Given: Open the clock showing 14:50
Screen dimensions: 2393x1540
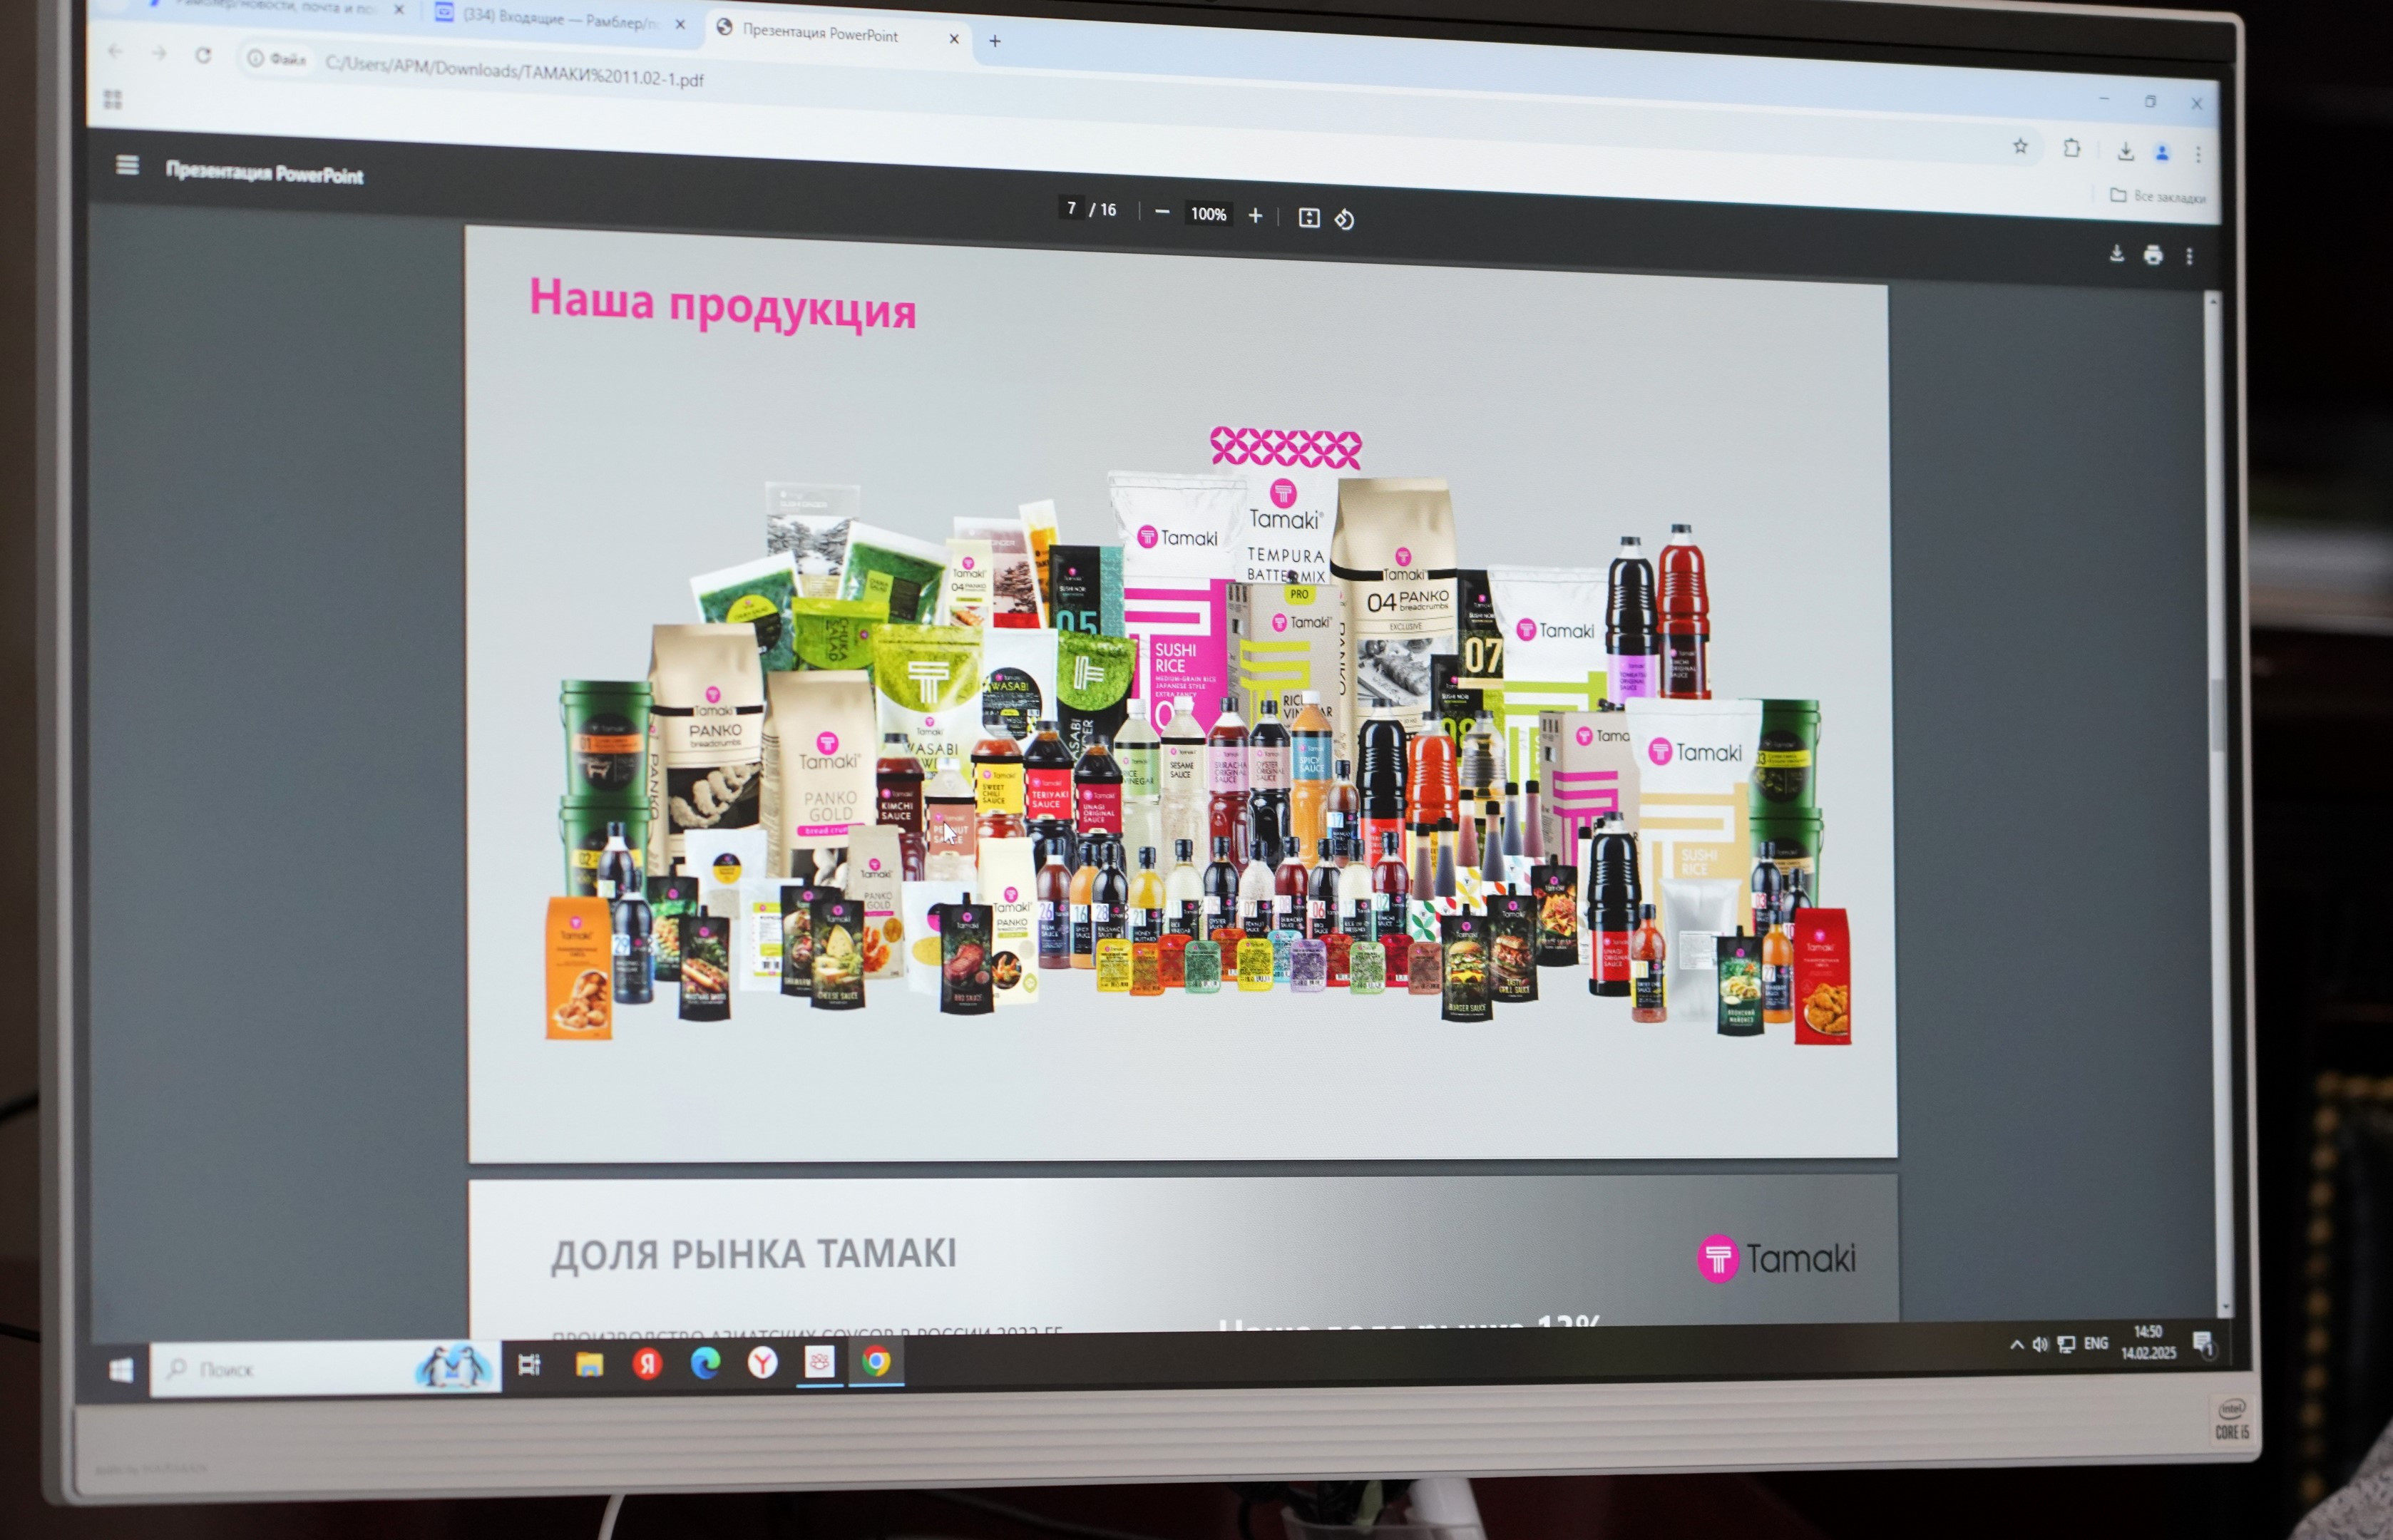Looking at the screenshot, I should [x=2148, y=1341].
